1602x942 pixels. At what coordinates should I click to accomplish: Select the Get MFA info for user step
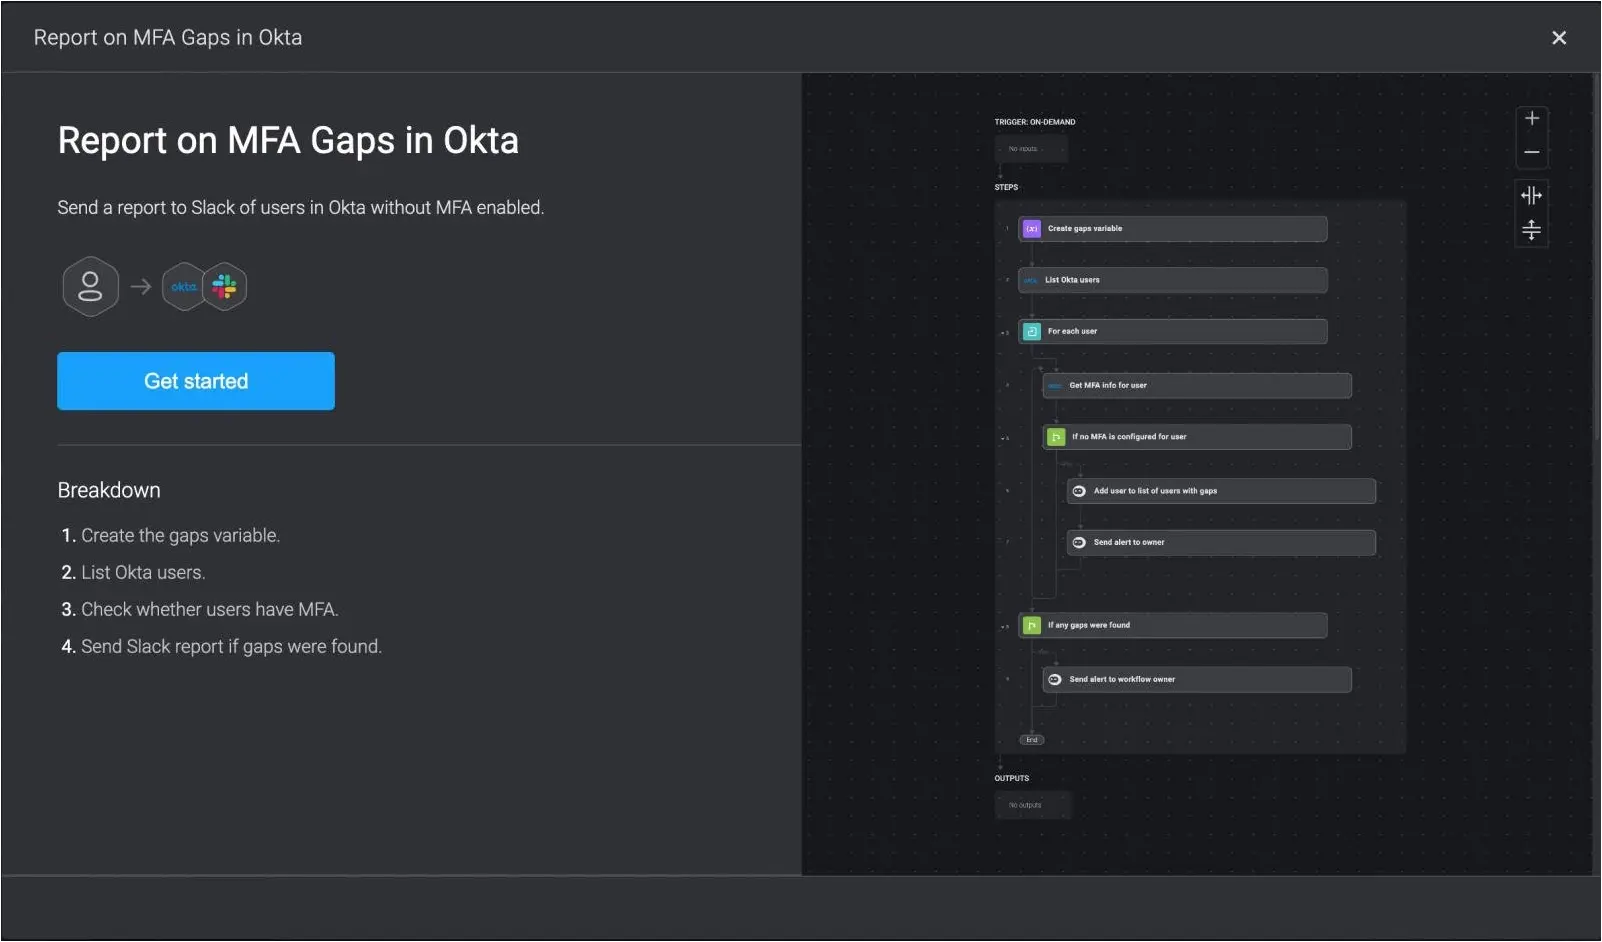click(x=1197, y=385)
